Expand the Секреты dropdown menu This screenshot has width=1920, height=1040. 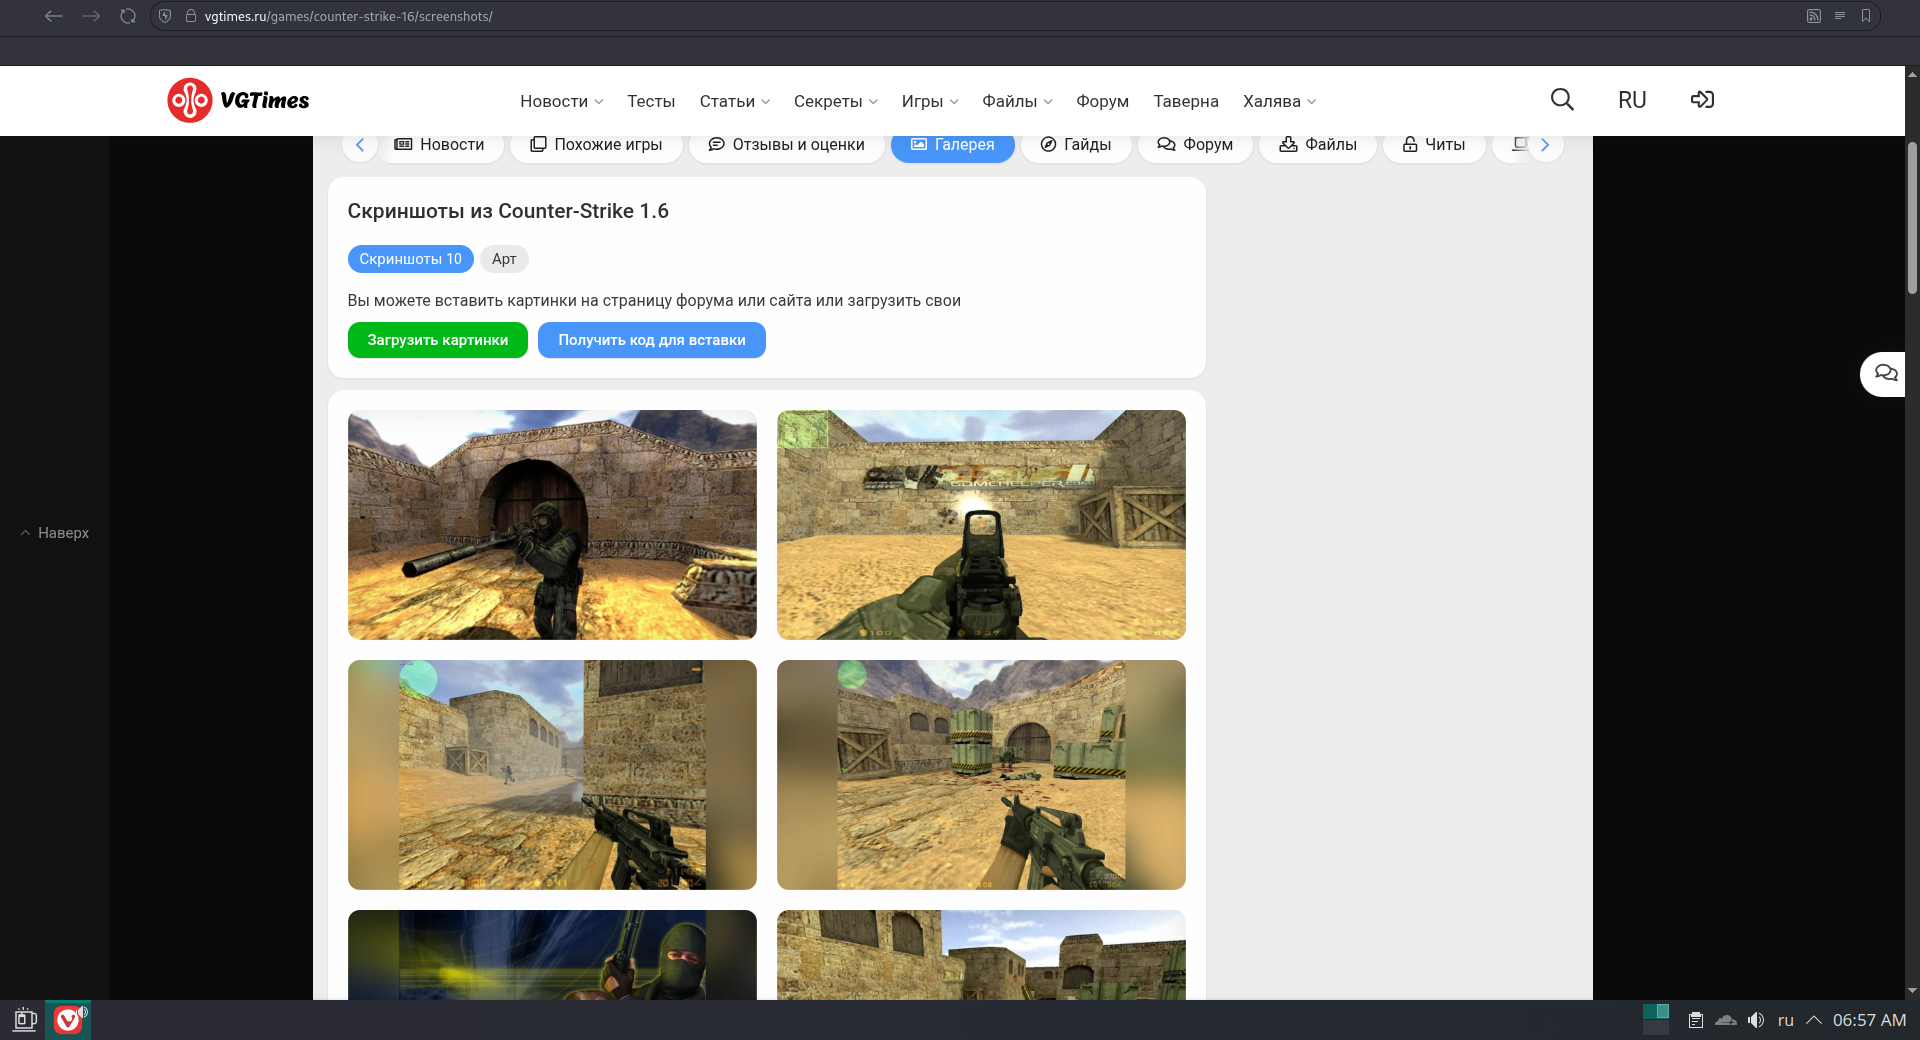836,101
